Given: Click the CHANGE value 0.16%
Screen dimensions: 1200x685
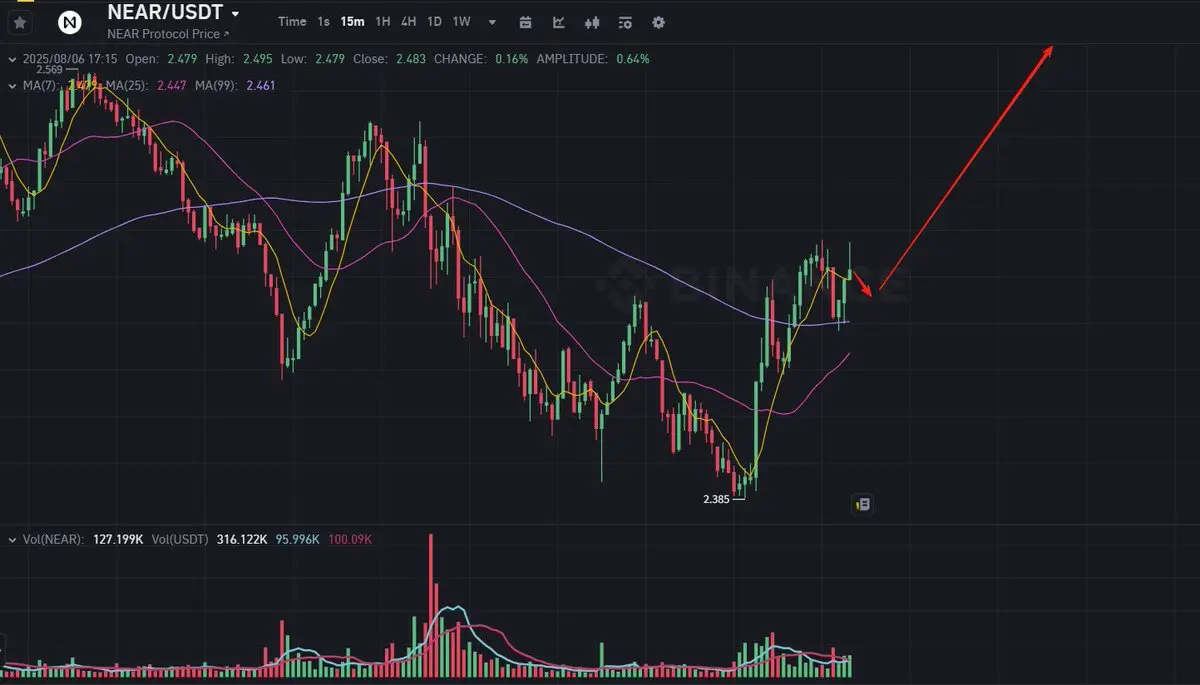Looking at the screenshot, I should (x=511, y=59).
